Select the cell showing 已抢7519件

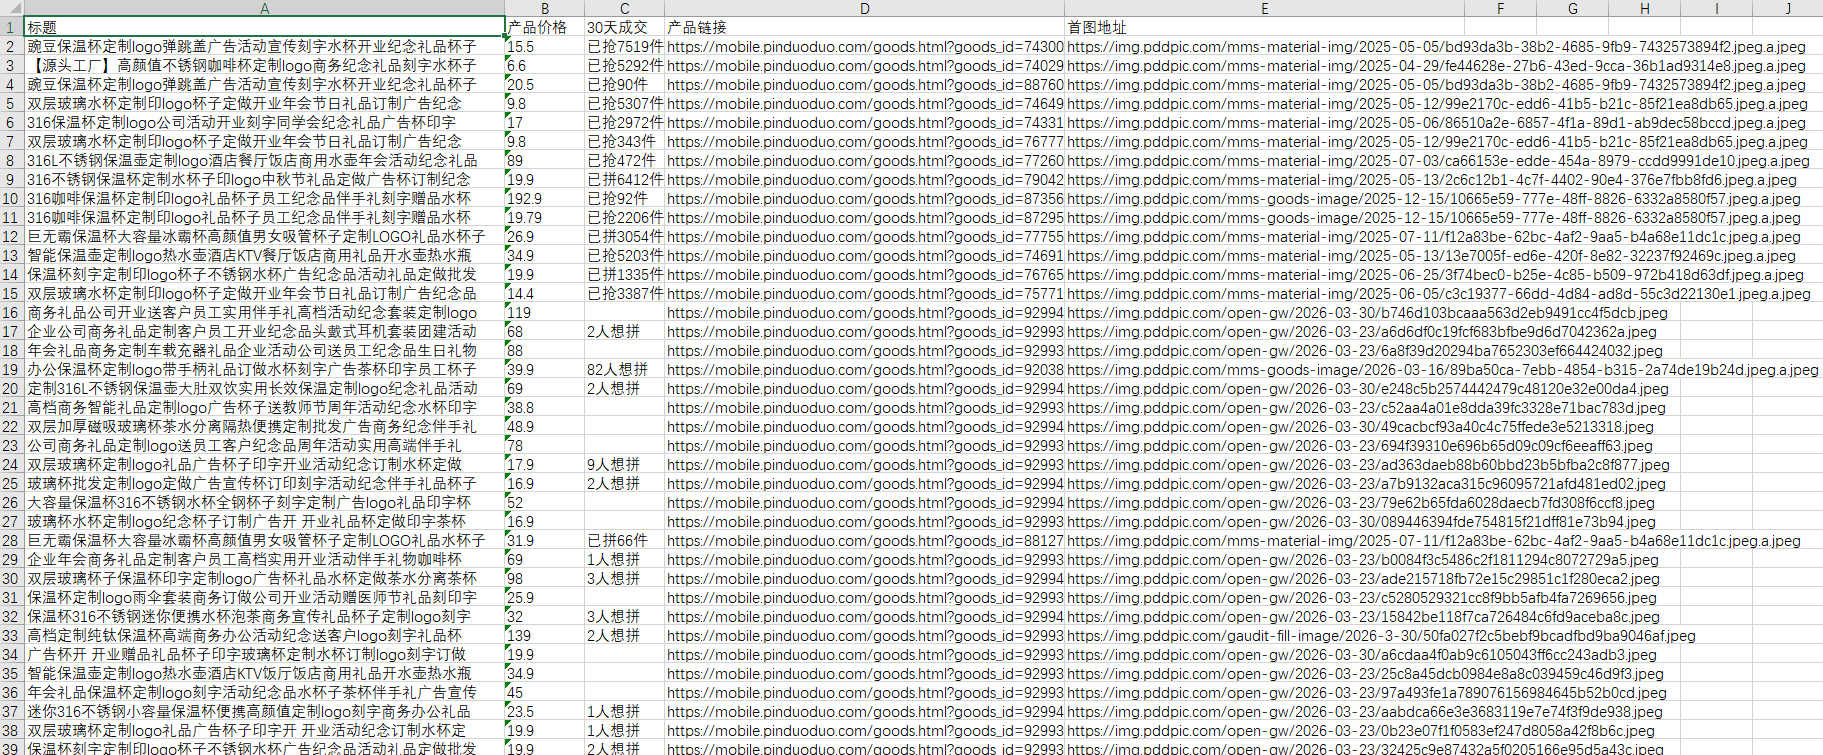pyautogui.click(x=624, y=47)
